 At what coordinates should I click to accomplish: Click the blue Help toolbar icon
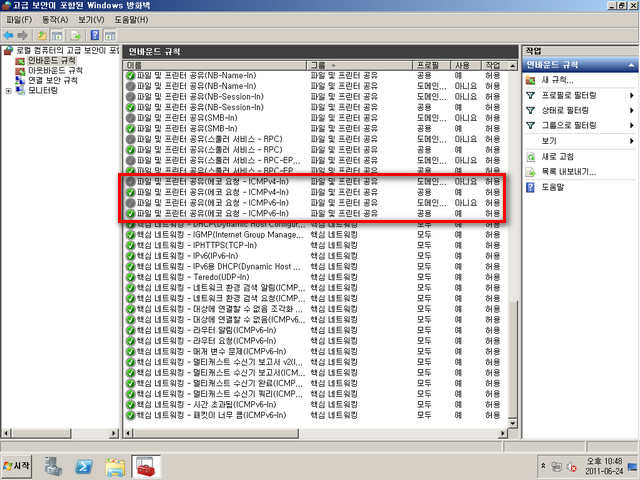point(95,36)
